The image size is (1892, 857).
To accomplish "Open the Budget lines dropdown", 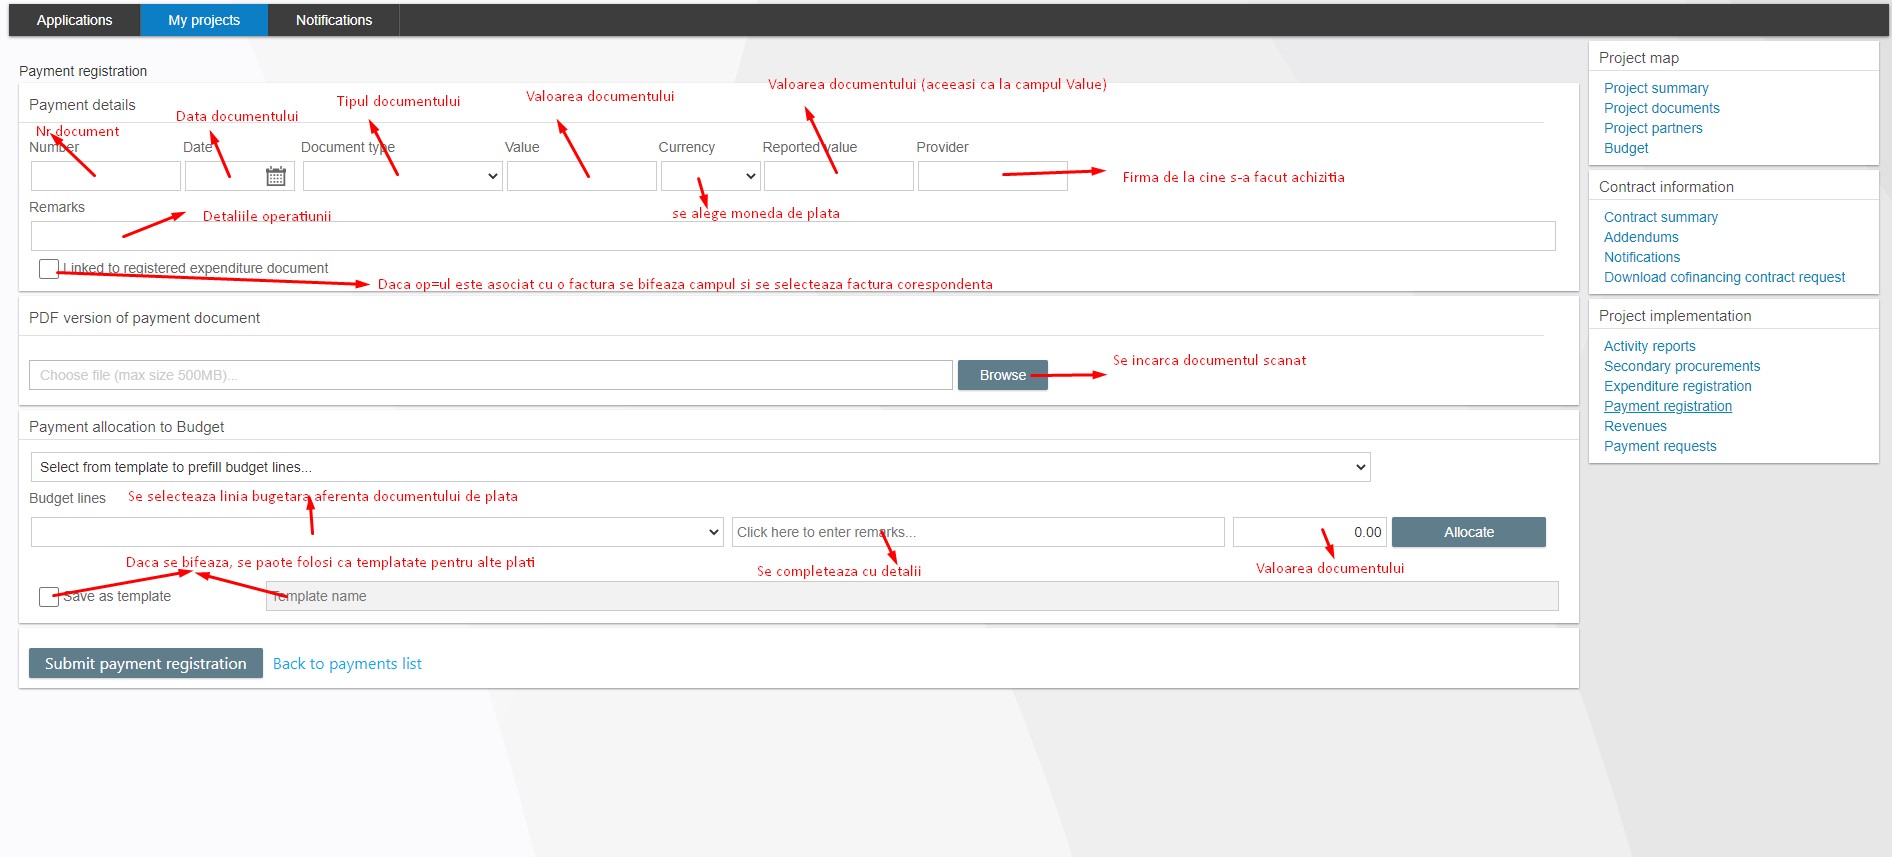I will tap(377, 532).
